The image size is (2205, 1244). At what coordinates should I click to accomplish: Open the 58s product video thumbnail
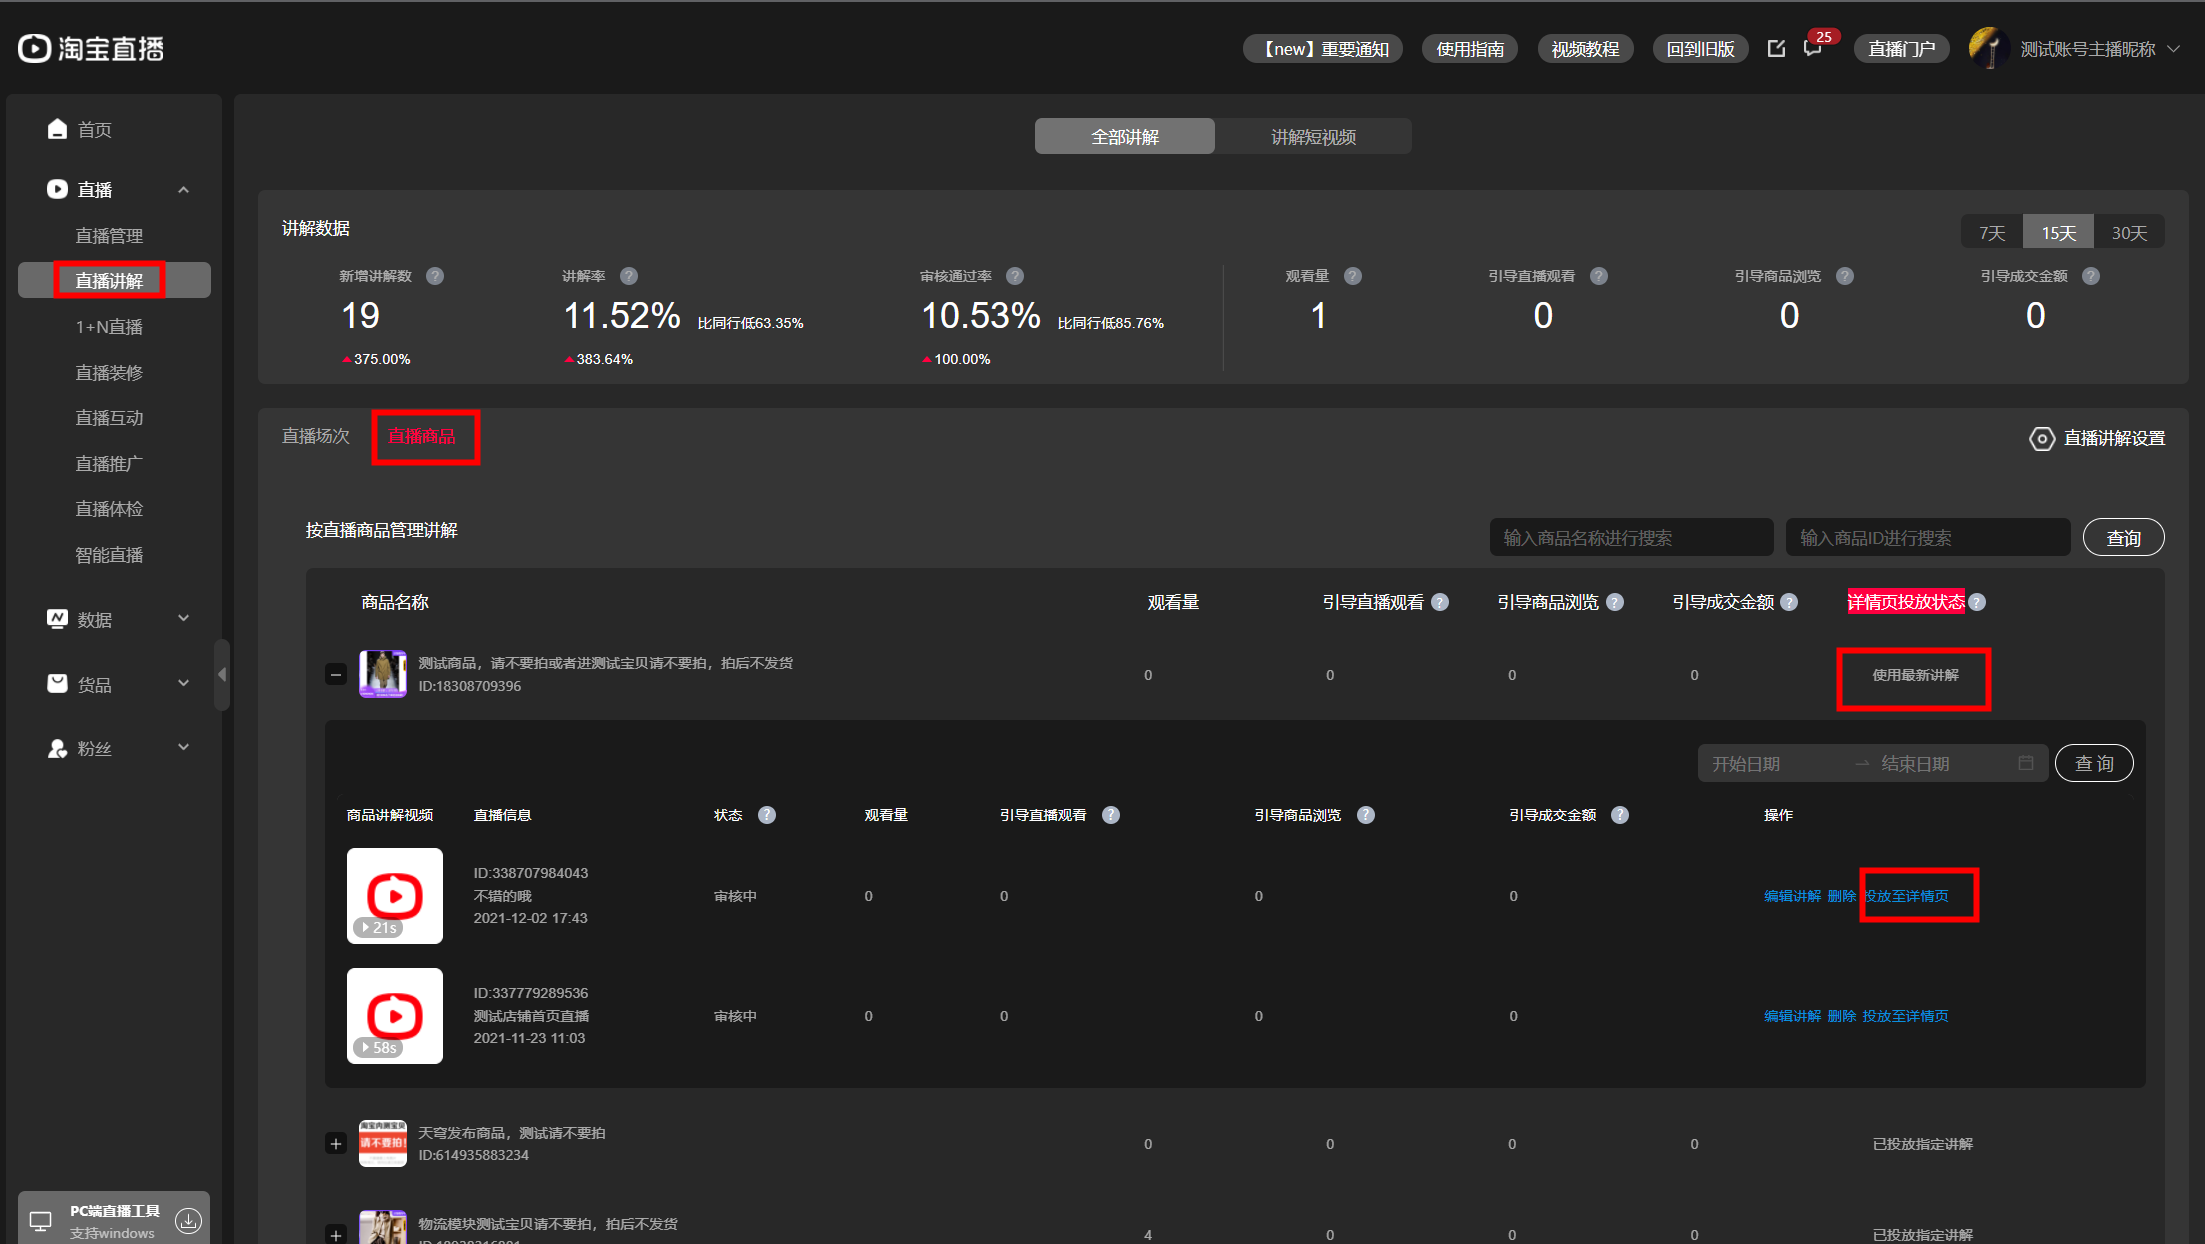(x=395, y=1015)
